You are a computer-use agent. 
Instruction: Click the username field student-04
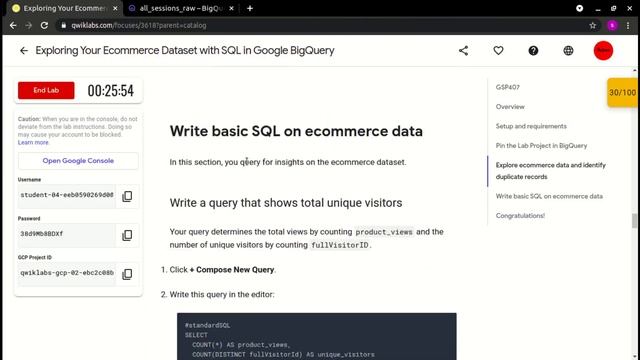(x=67, y=195)
